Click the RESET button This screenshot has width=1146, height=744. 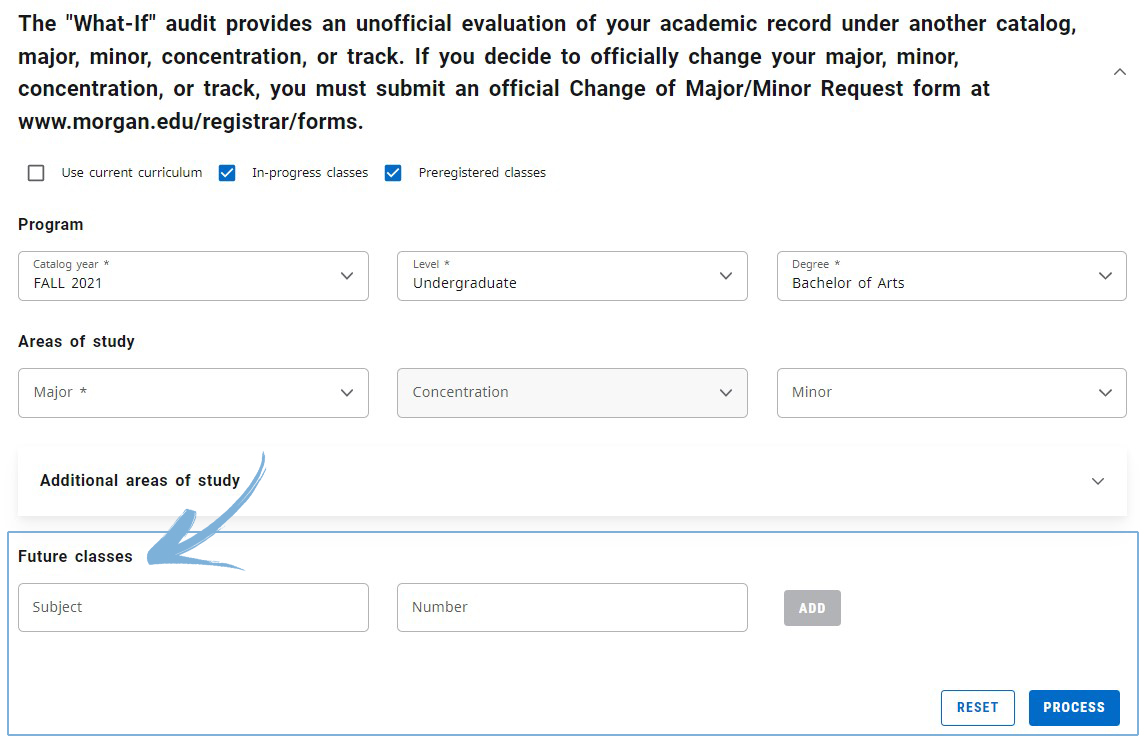coord(977,707)
